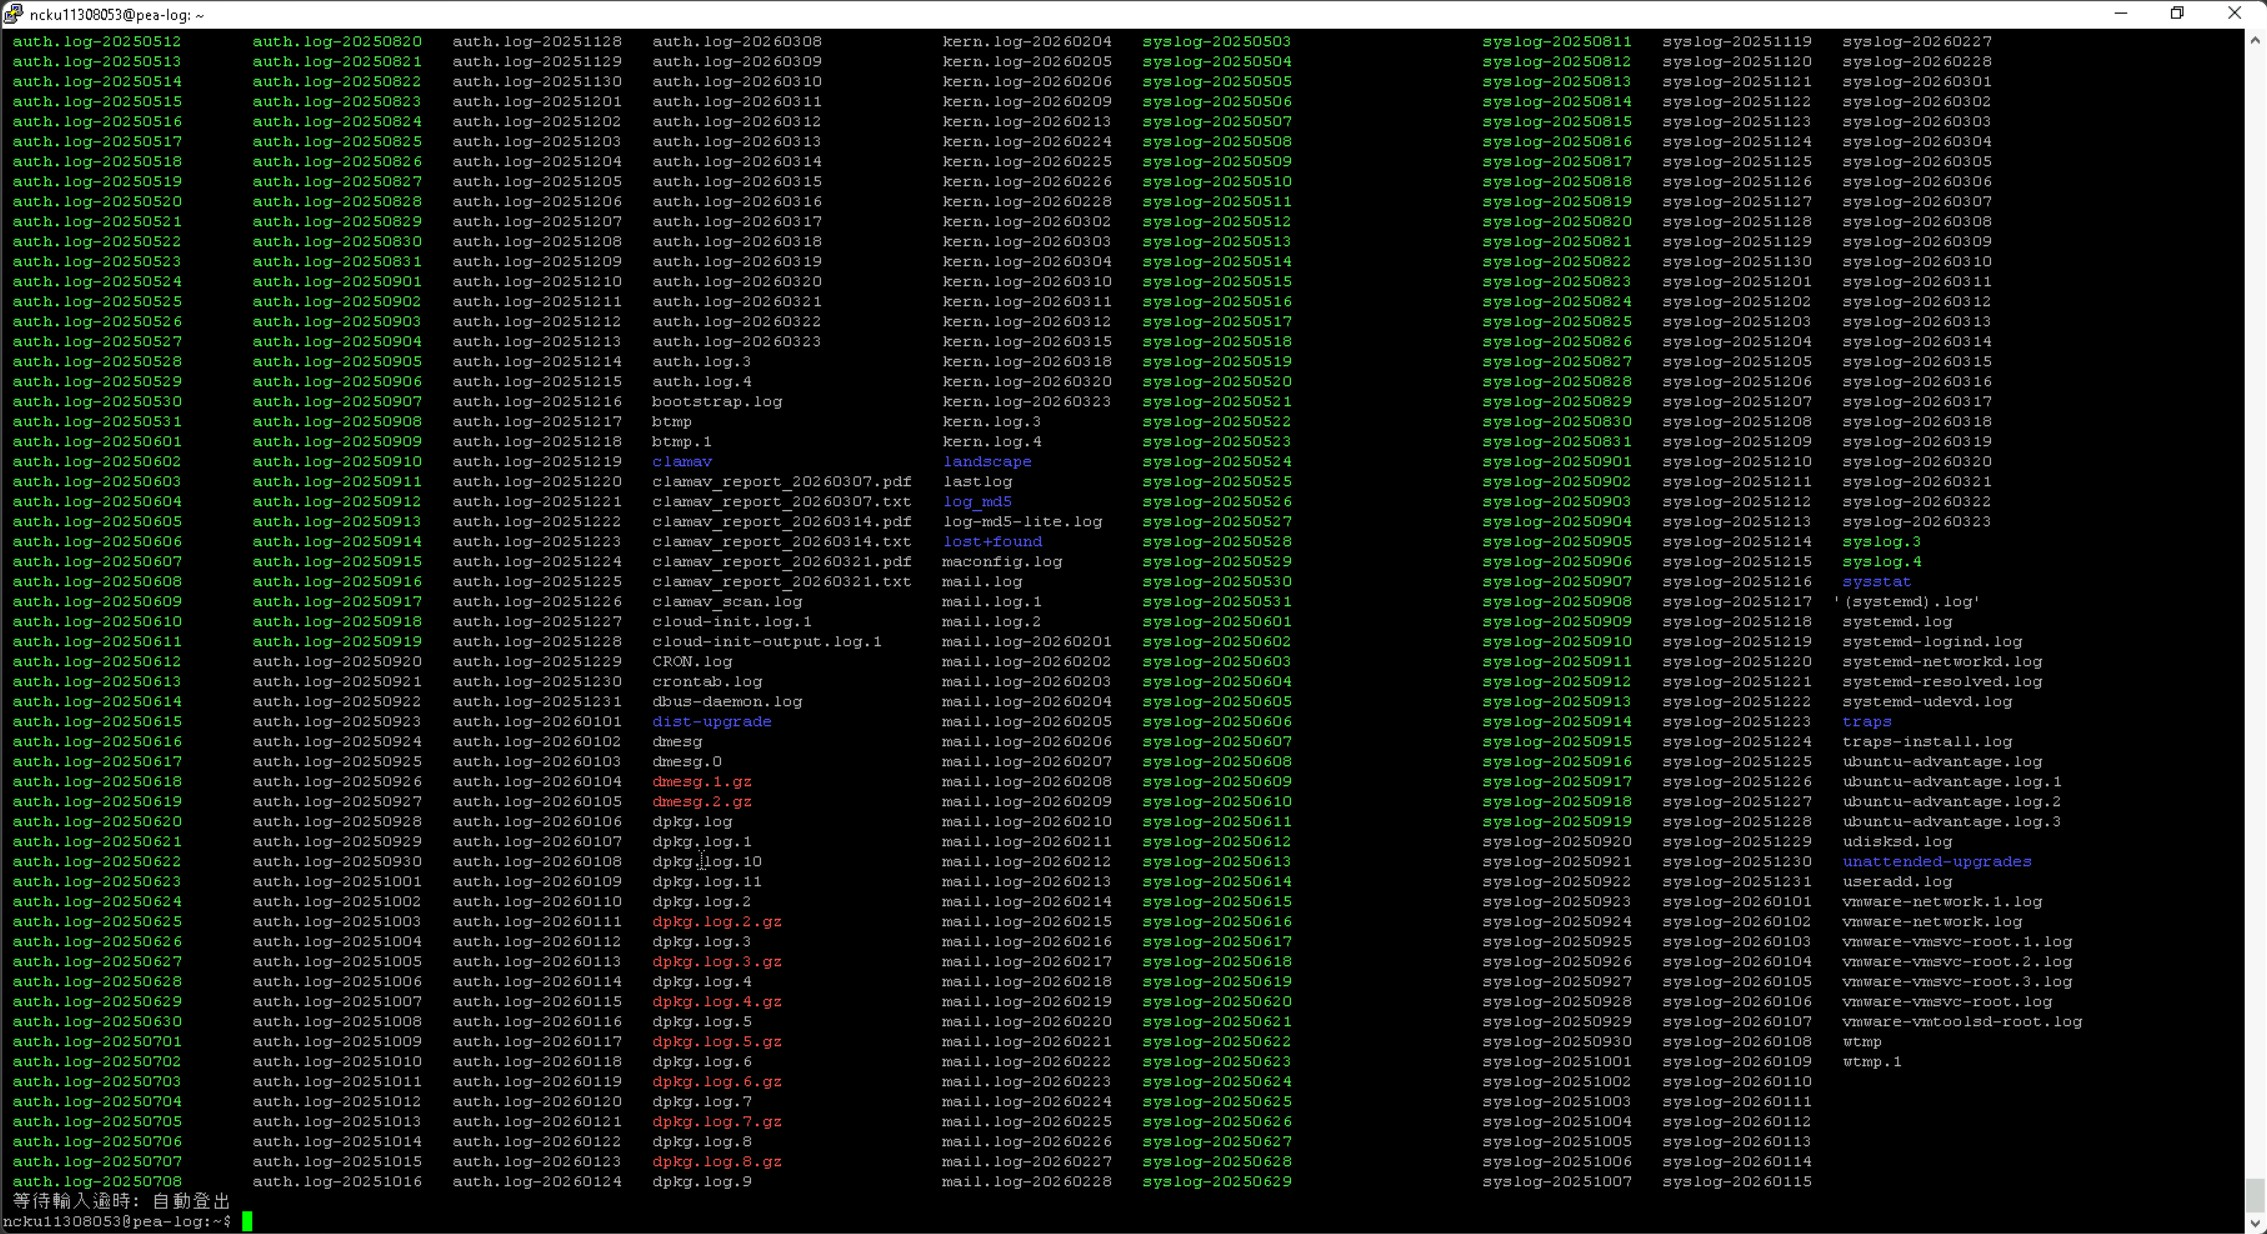Click dpkg.log.8.gz file name
Screen dimensions: 2267x1234
point(717,1161)
